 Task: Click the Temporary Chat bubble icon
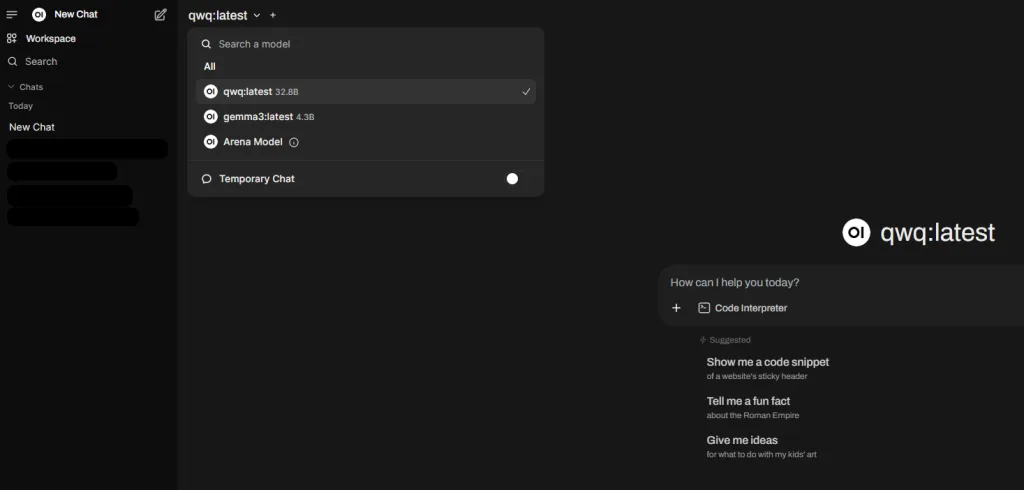coord(206,178)
